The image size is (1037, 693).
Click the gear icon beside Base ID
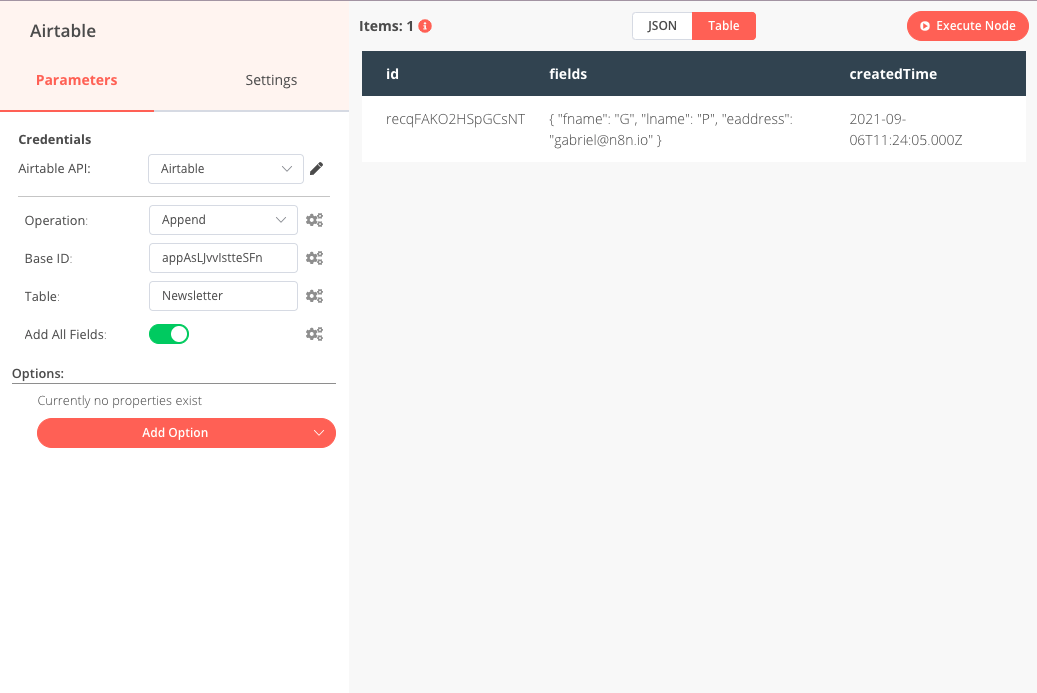click(314, 257)
